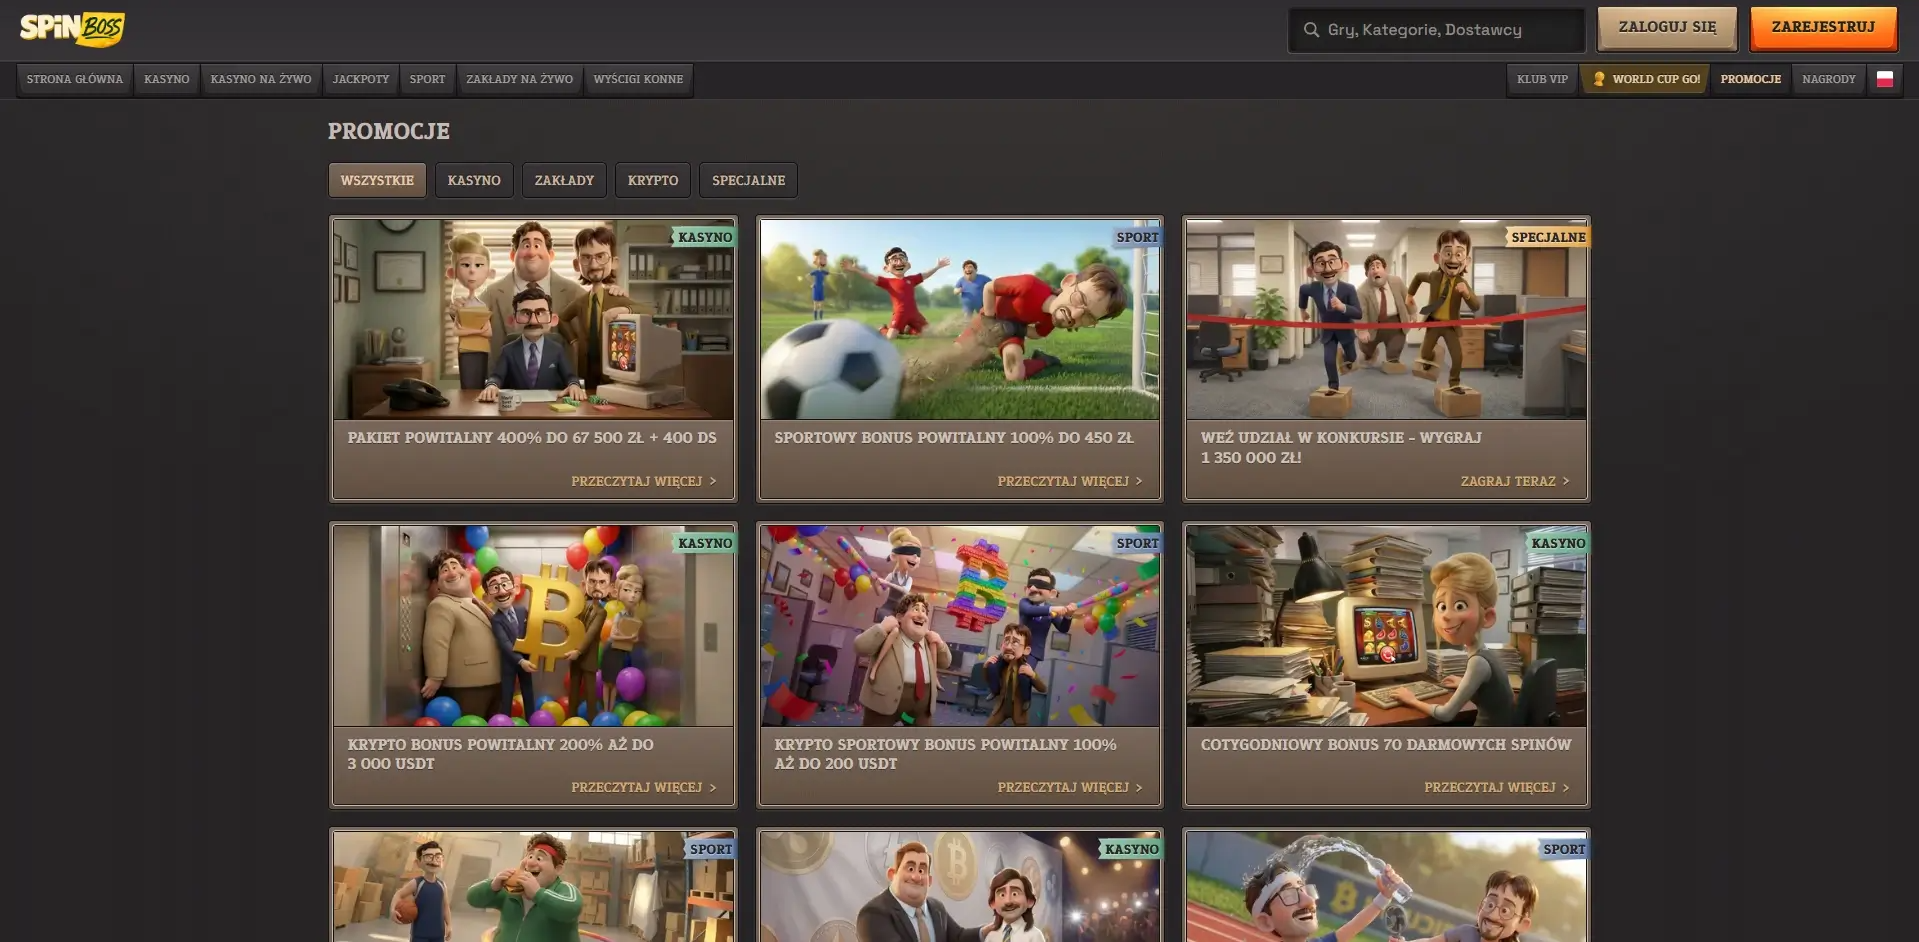Click COTYGODNIOWY BONUS 70 DARMOWYCH SPINÓW title
The height and width of the screenshot is (942, 1919).
tap(1386, 744)
